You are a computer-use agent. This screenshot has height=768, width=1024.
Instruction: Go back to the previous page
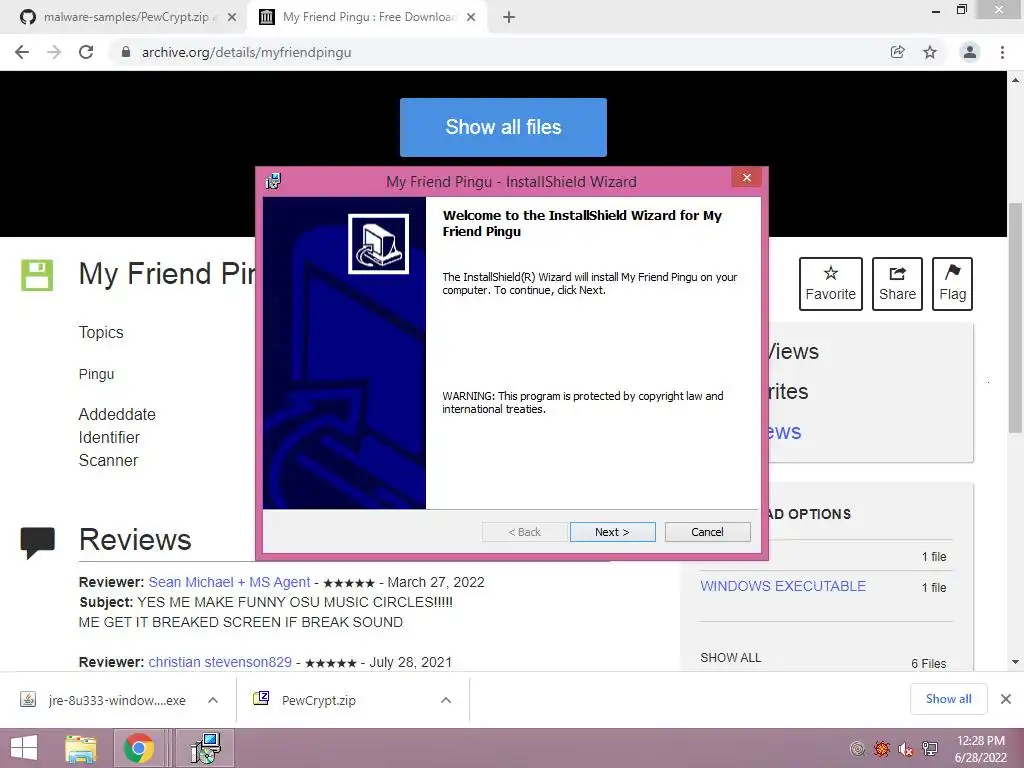click(22, 52)
